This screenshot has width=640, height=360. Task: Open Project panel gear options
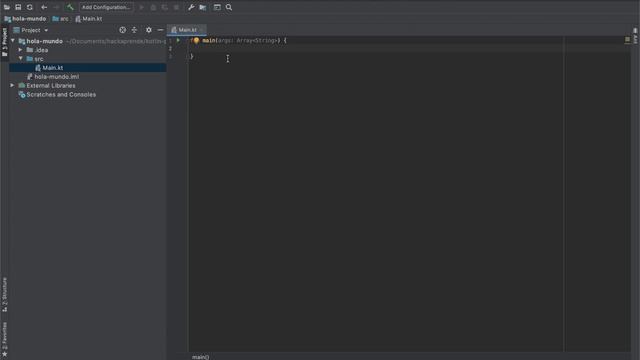tap(149, 30)
